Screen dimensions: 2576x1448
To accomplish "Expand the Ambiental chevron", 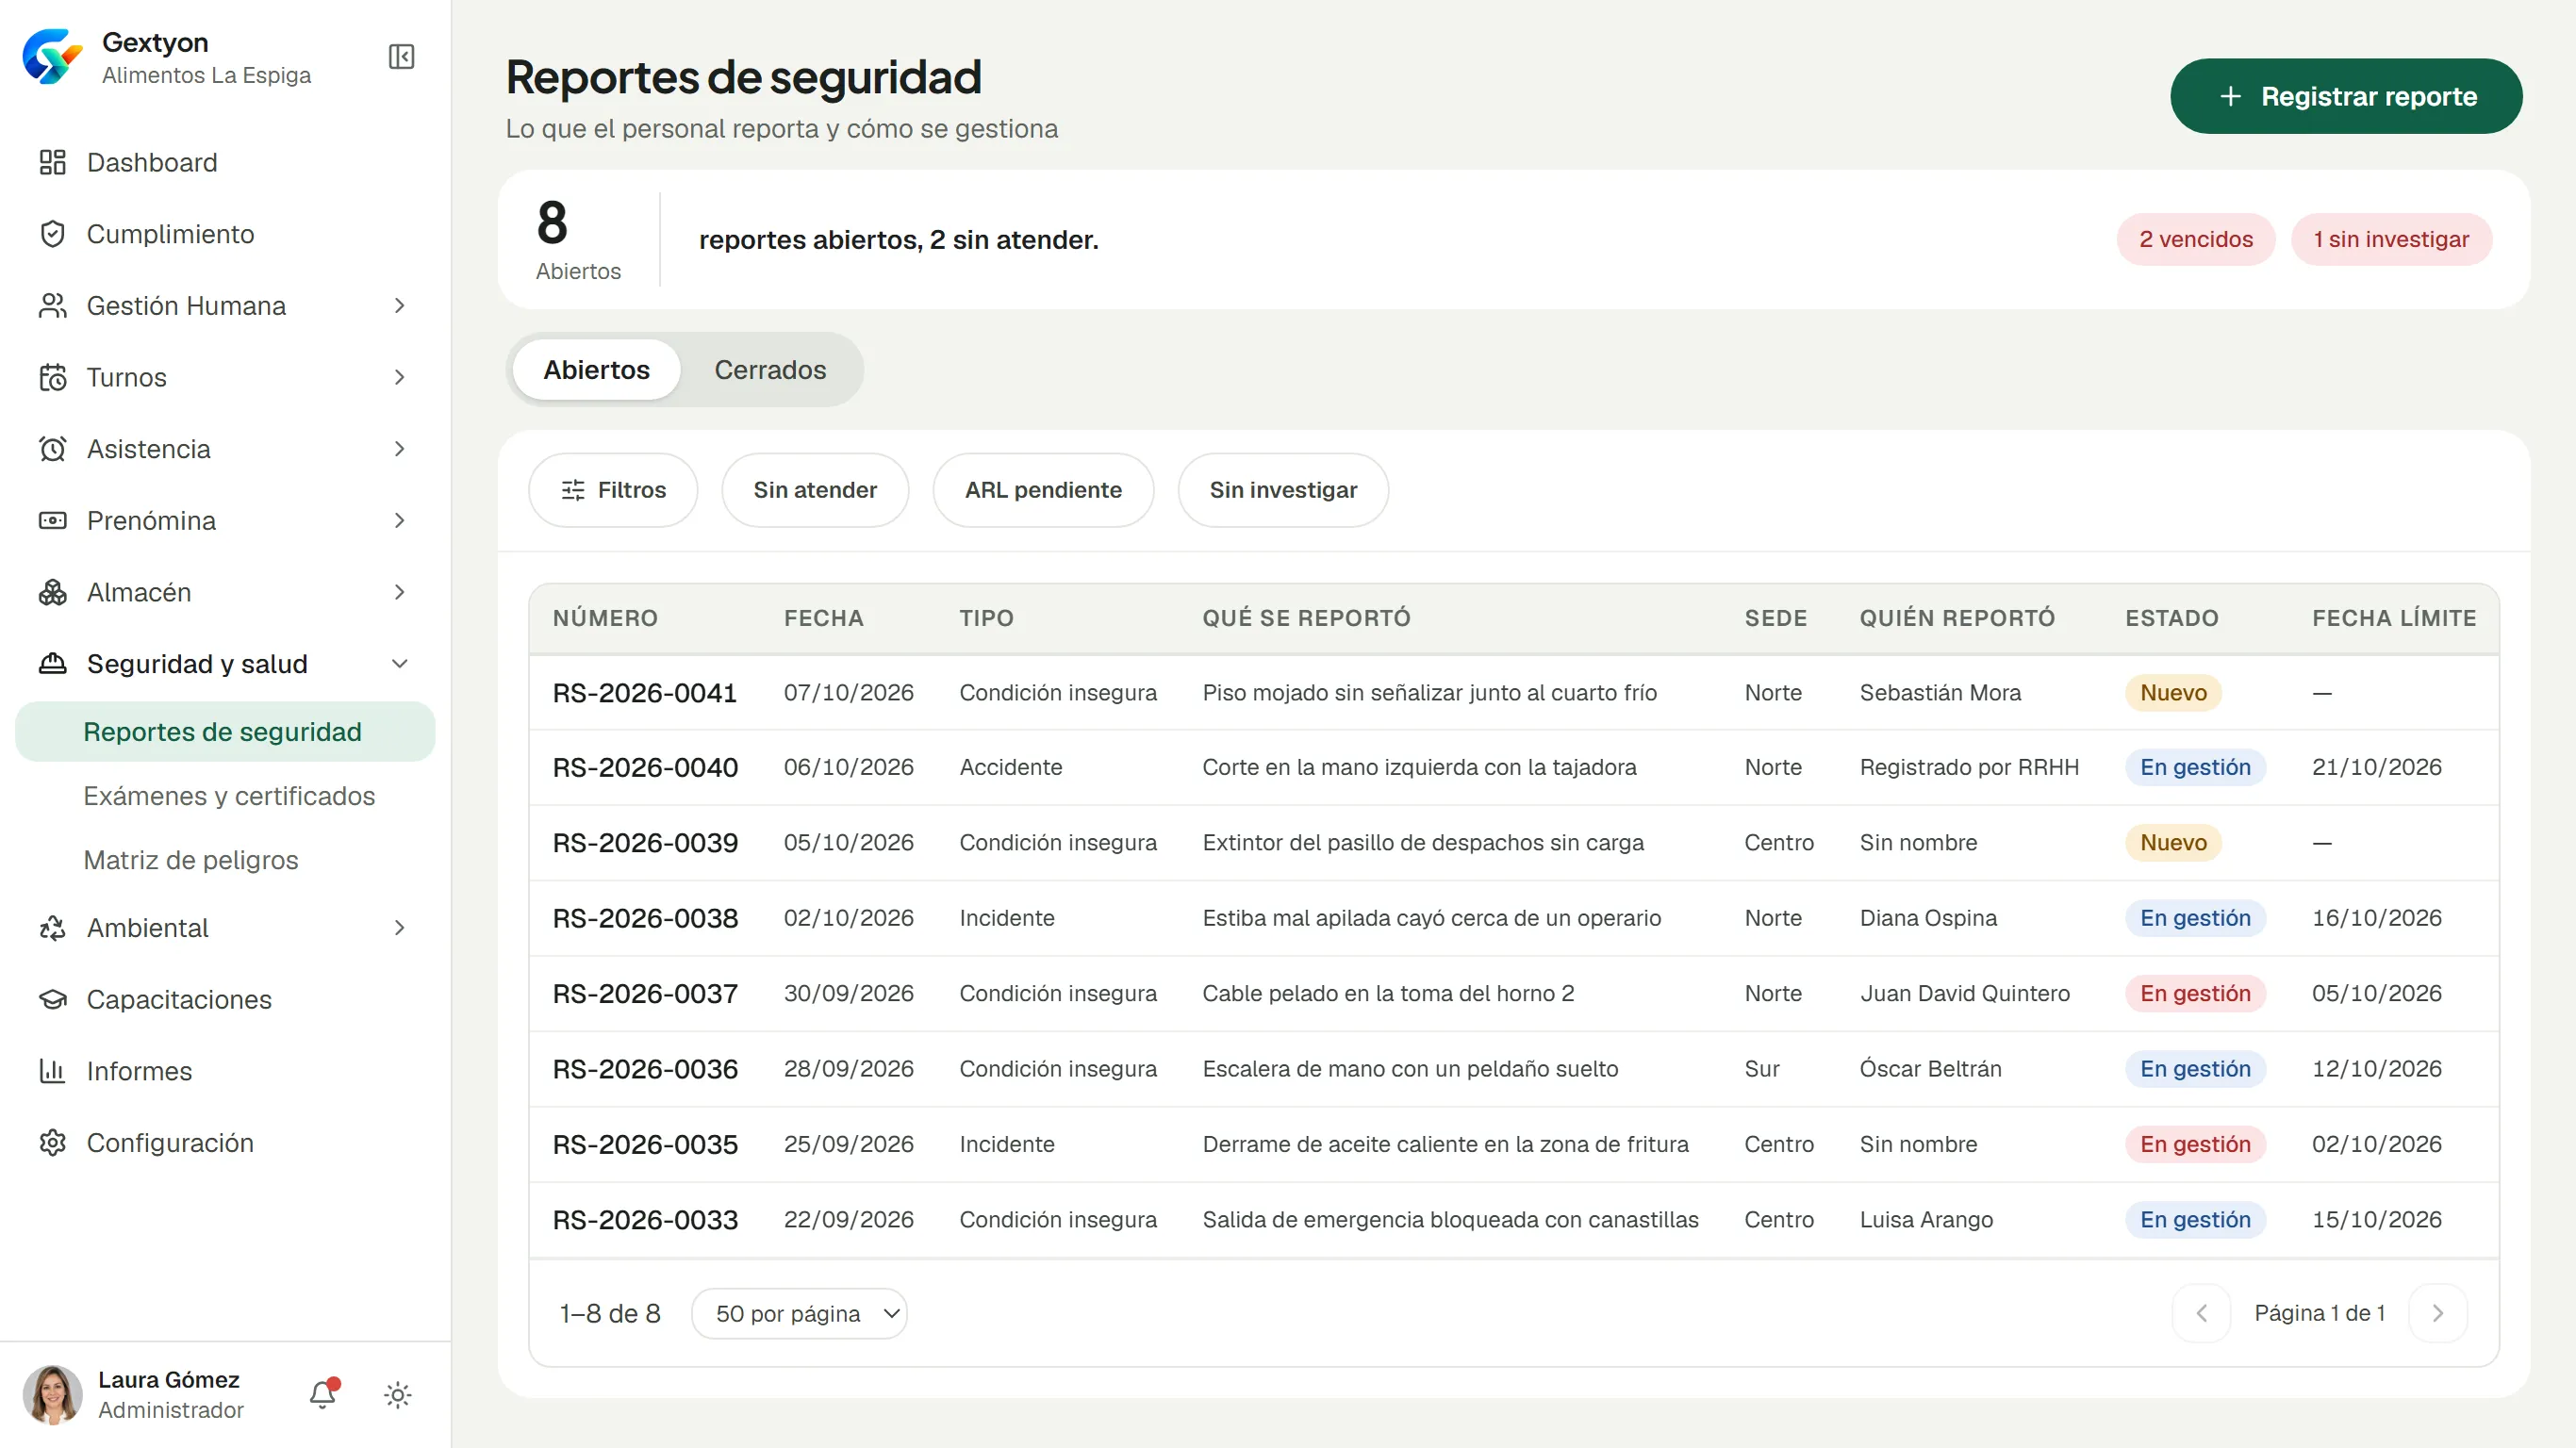I will (x=399, y=928).
